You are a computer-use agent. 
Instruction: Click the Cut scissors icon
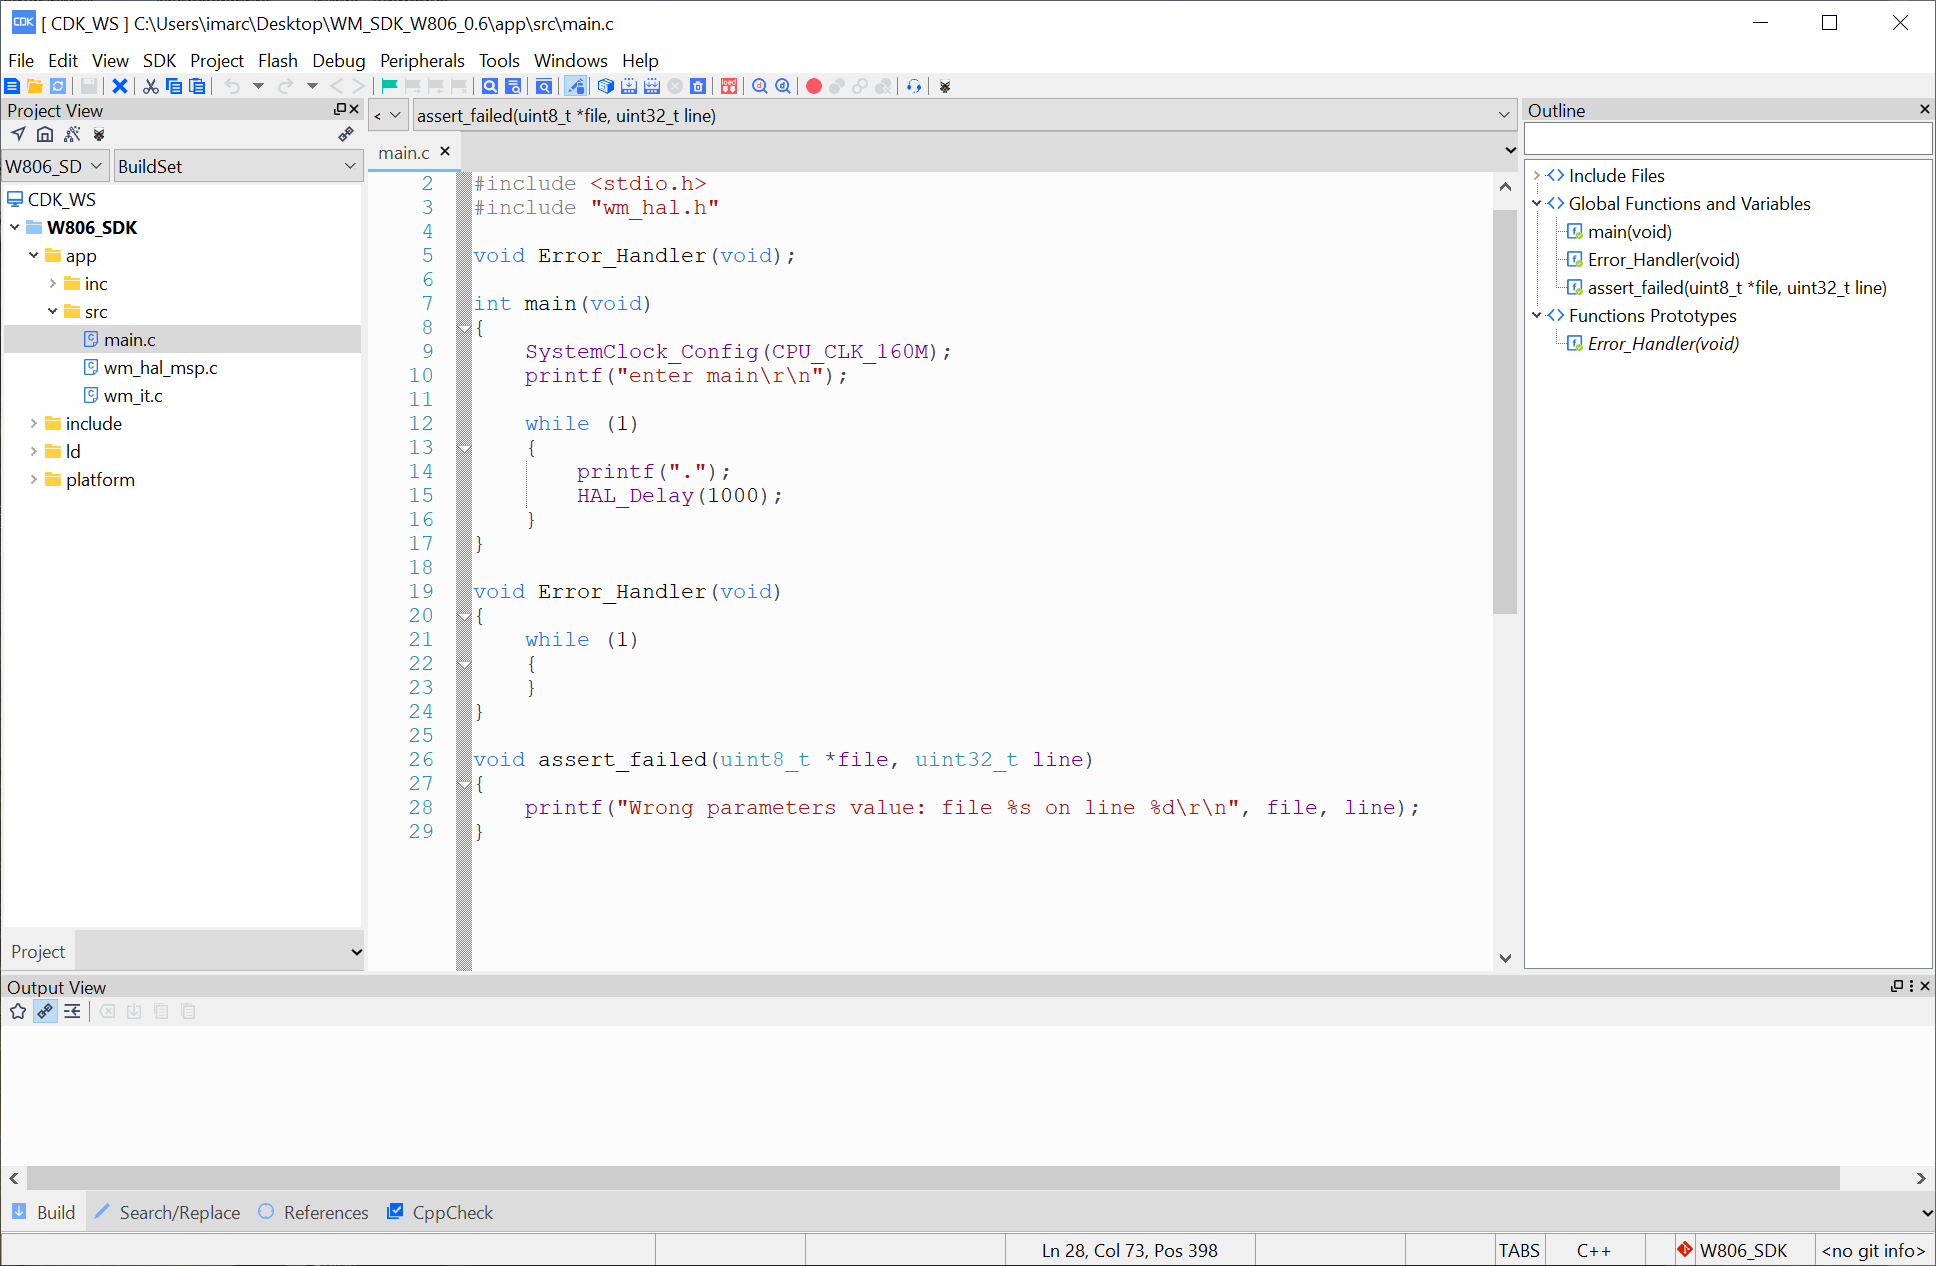151,87
